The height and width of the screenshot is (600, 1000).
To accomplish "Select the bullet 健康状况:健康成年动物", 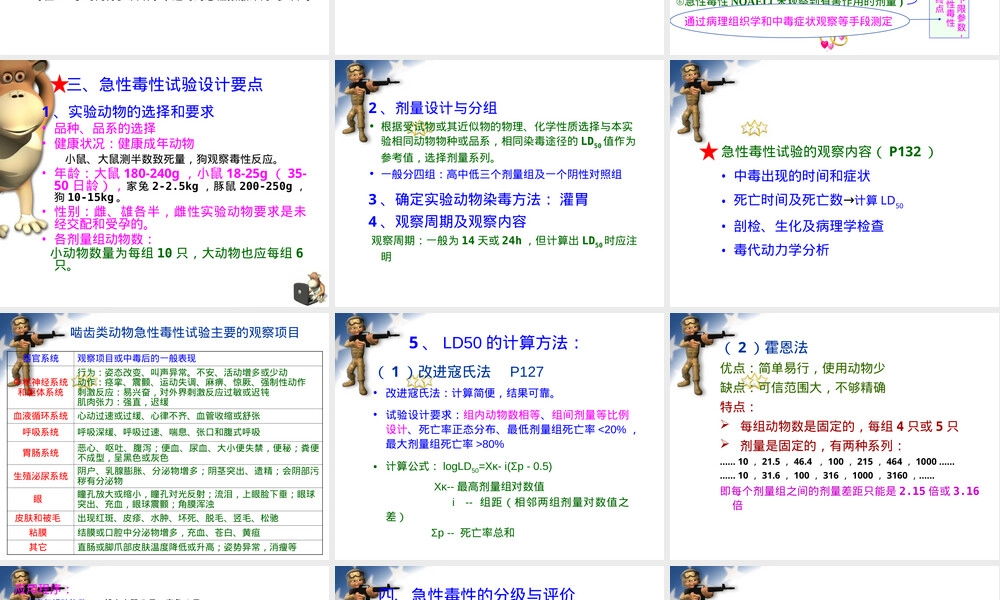I will tap(124, 143).
